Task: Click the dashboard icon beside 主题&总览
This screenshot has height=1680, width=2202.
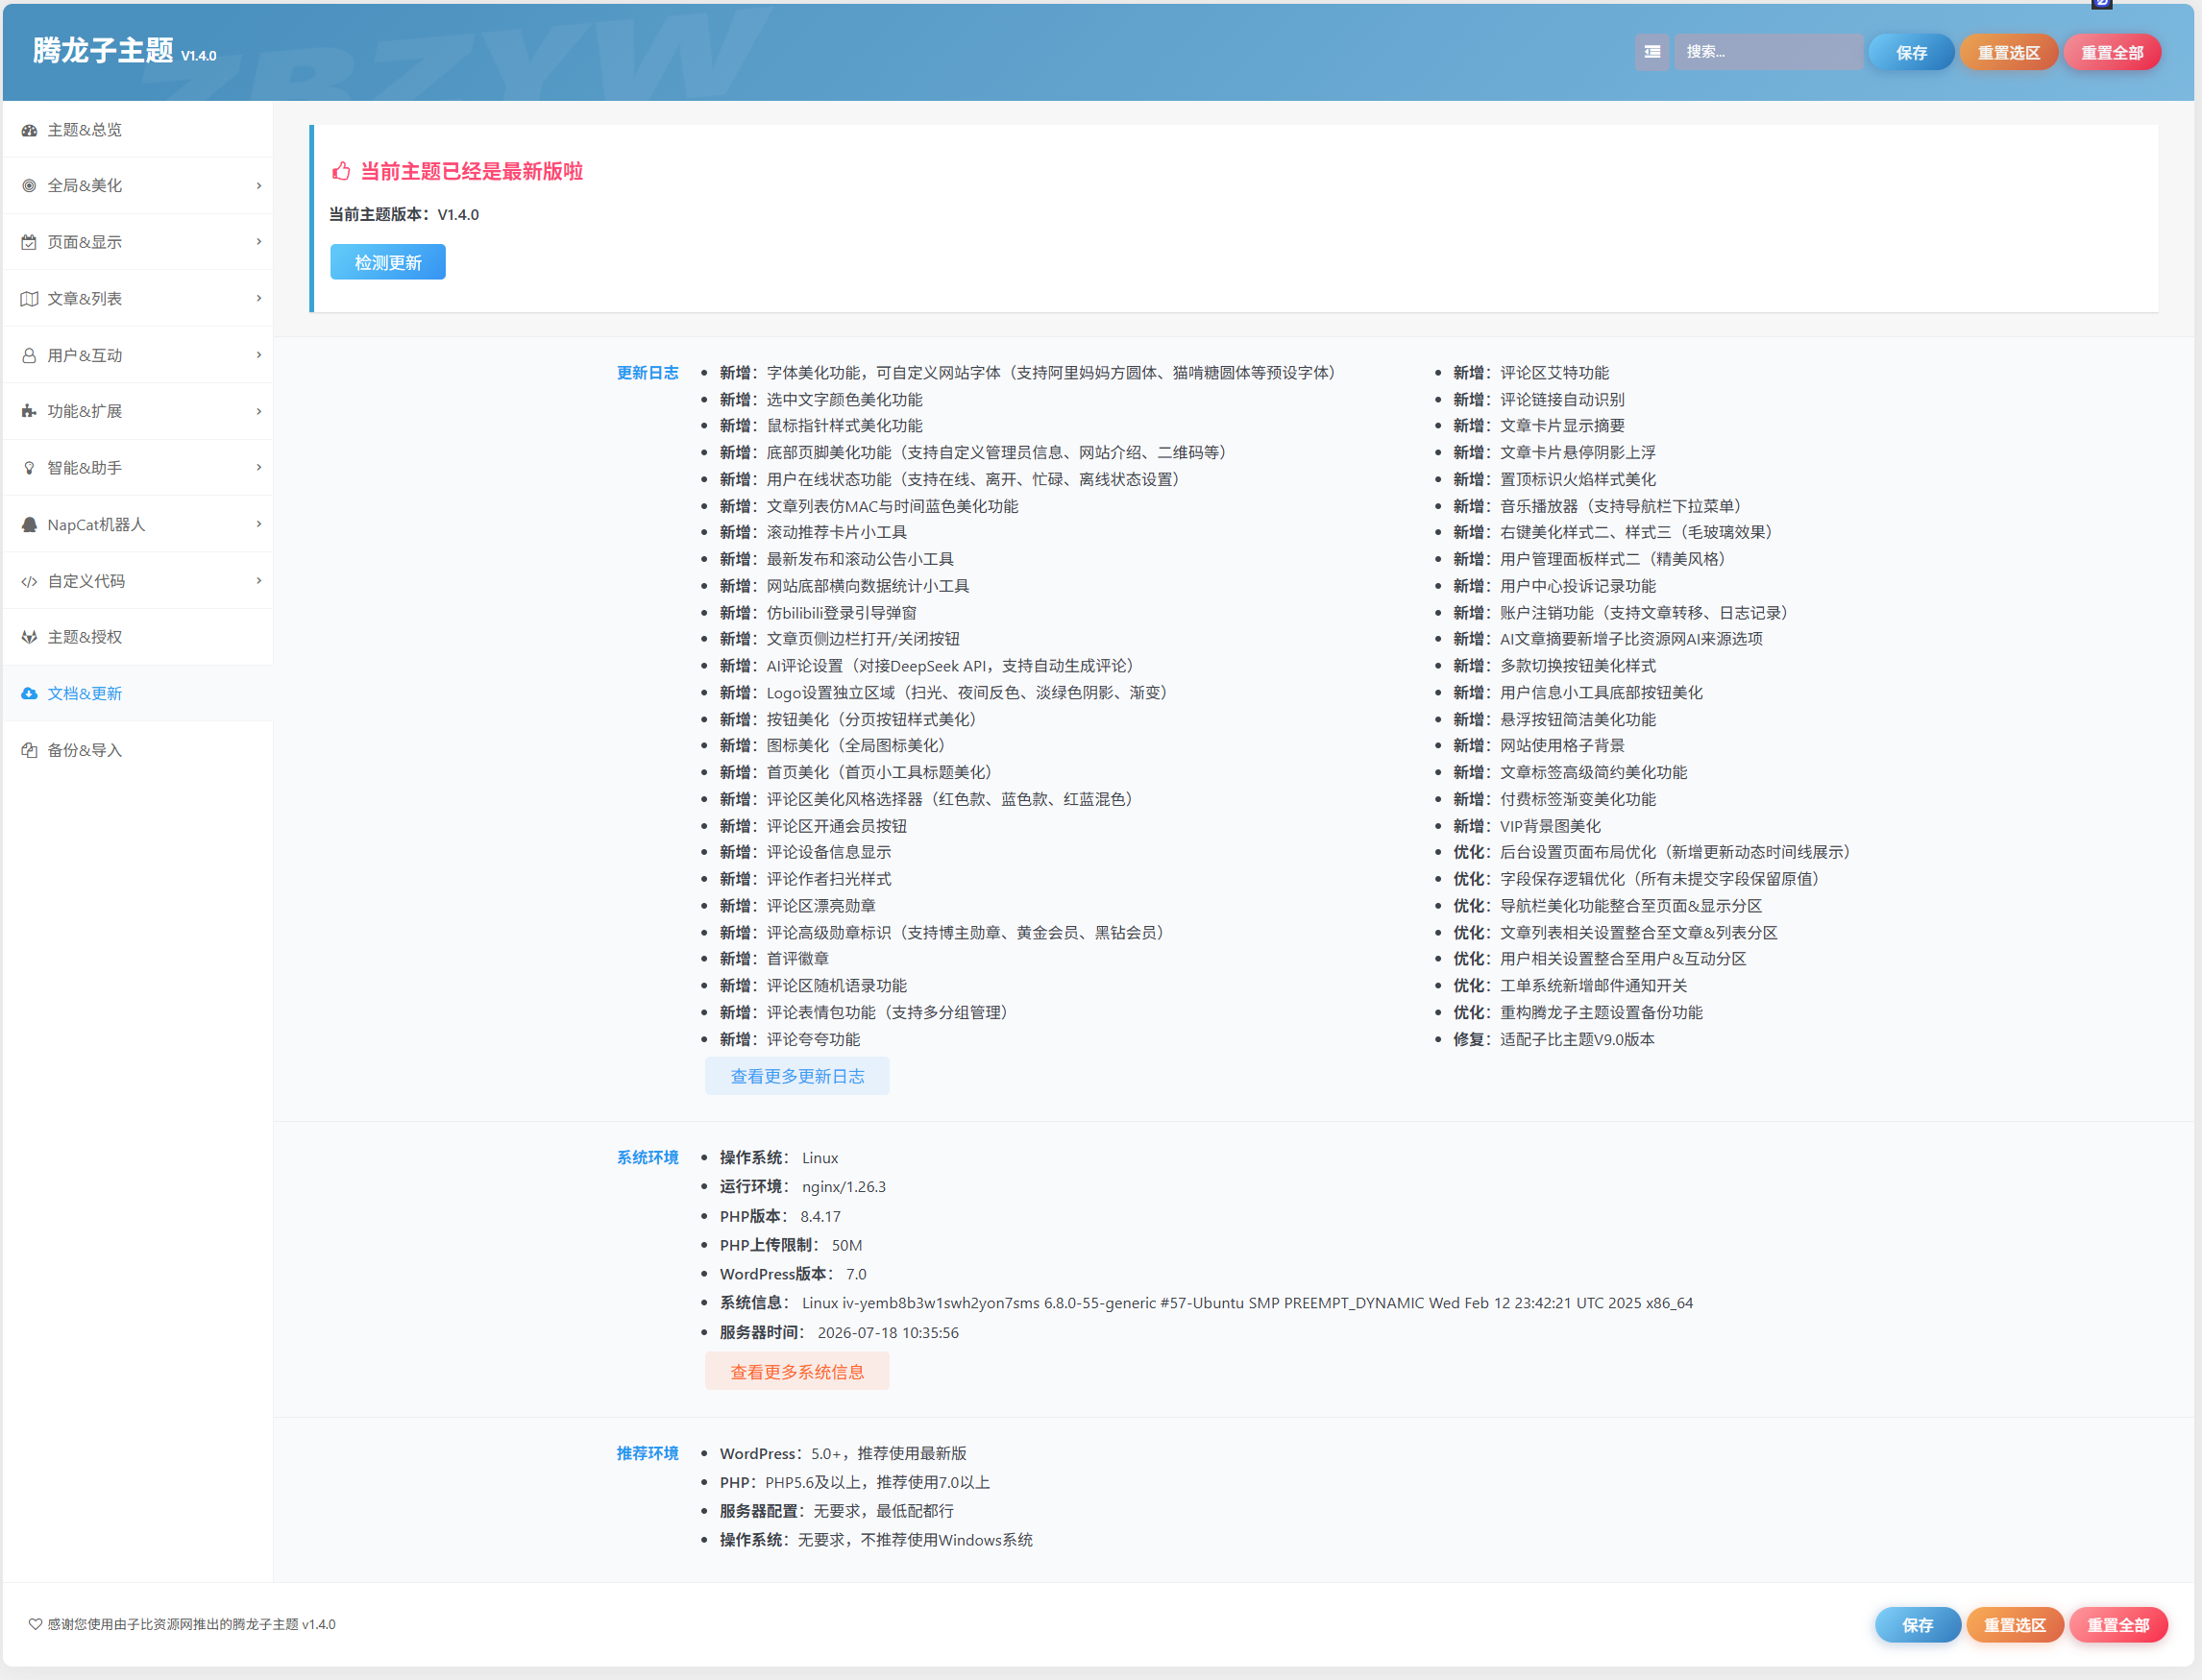Action: pyautogui.click(x=29, y=130)
